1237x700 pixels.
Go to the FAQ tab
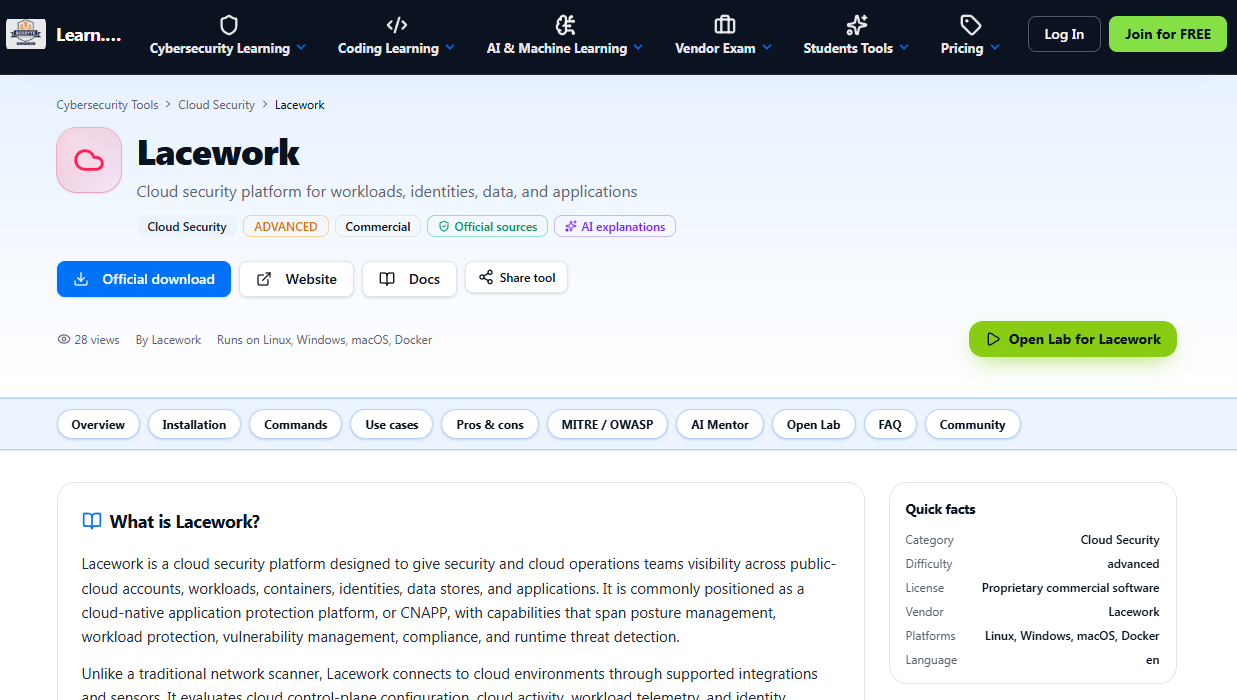[x=890, y=425]
